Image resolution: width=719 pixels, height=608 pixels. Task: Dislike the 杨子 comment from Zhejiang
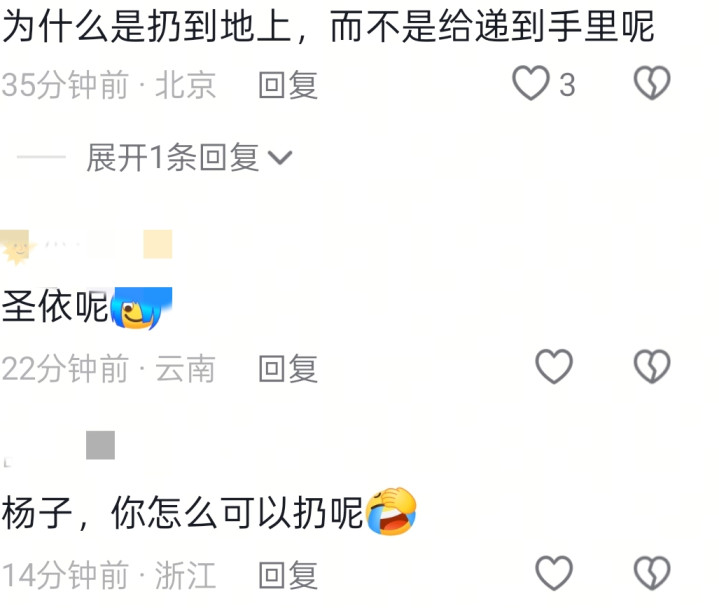(652, 574)
